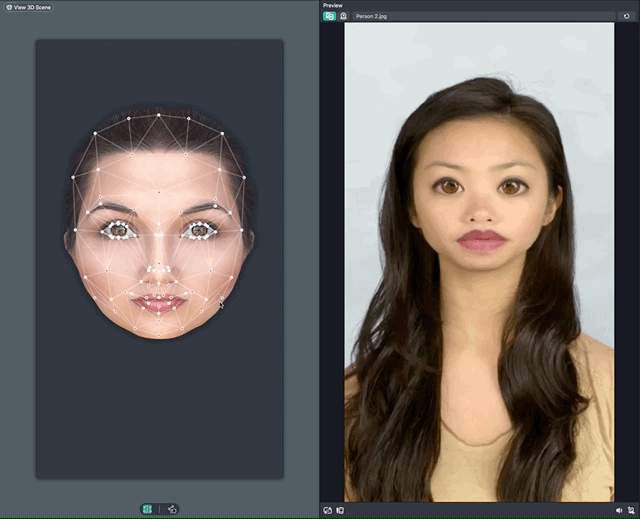The image size is (640, 519).
Task: Click the chin vertex of the face mesh
Action: [159, 335]
